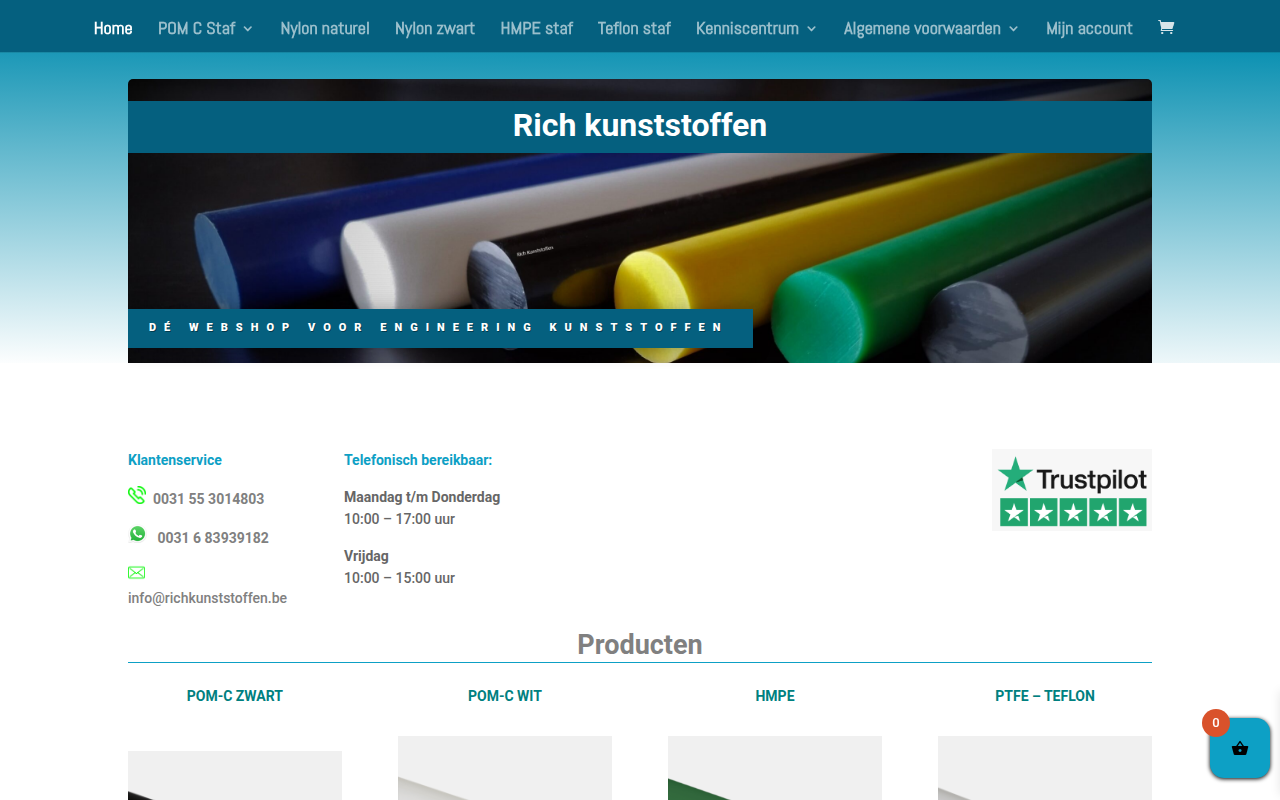Click the Producten section heading

click(640, 644)
